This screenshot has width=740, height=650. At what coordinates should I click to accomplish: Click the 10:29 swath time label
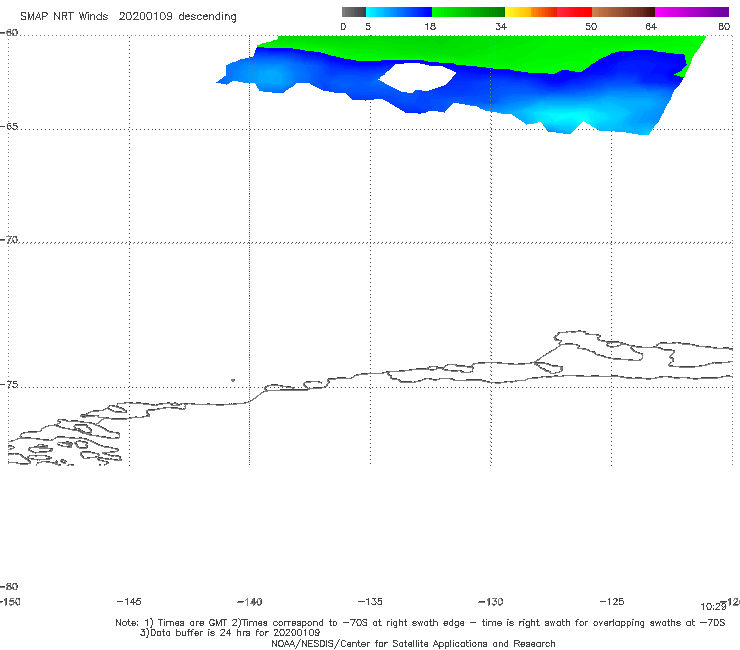pos(713,607)
